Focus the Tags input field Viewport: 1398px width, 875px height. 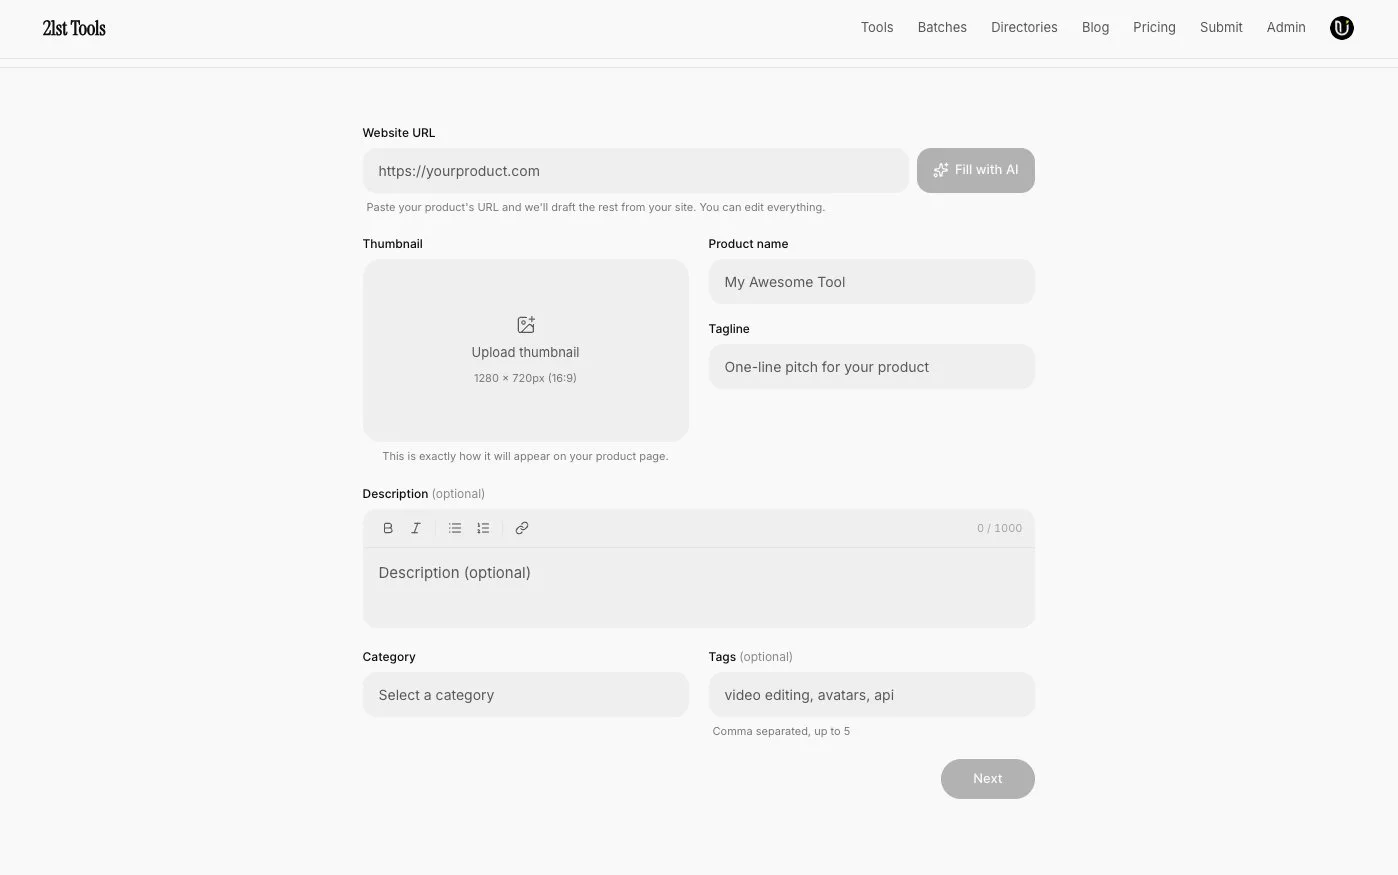(x=872, y=695)
